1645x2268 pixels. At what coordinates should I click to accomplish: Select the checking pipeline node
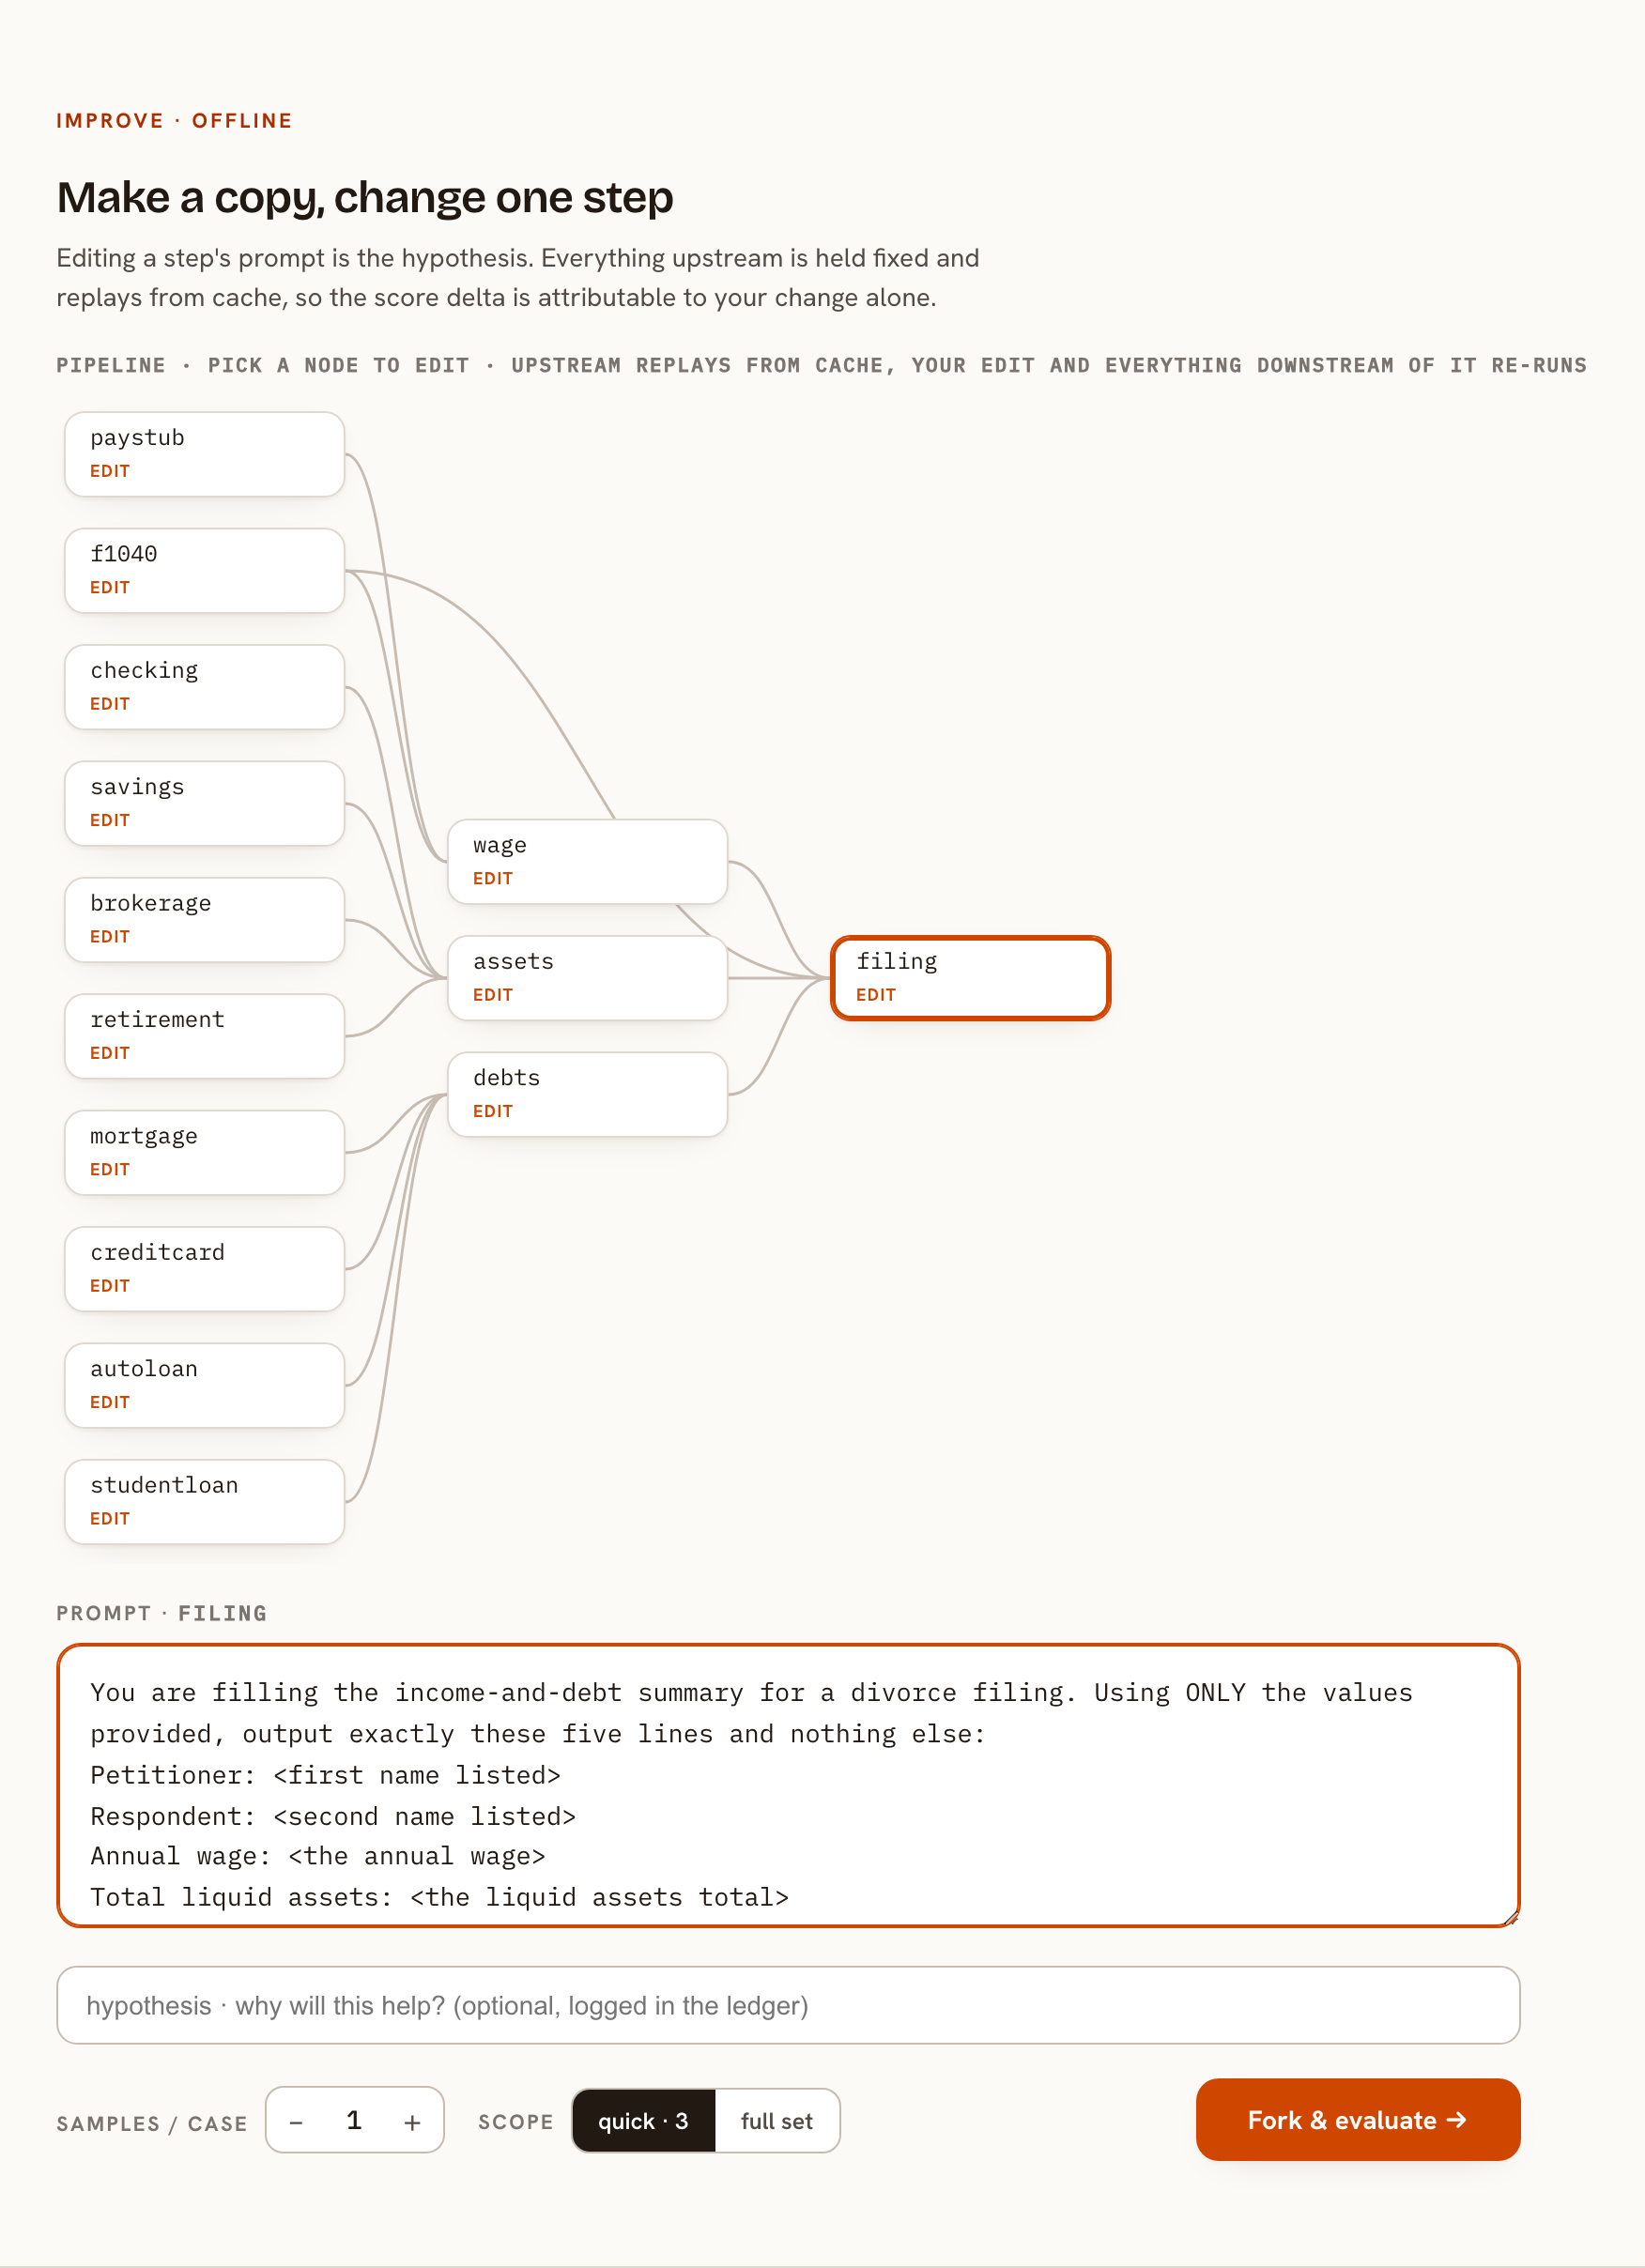coord(204,687)
